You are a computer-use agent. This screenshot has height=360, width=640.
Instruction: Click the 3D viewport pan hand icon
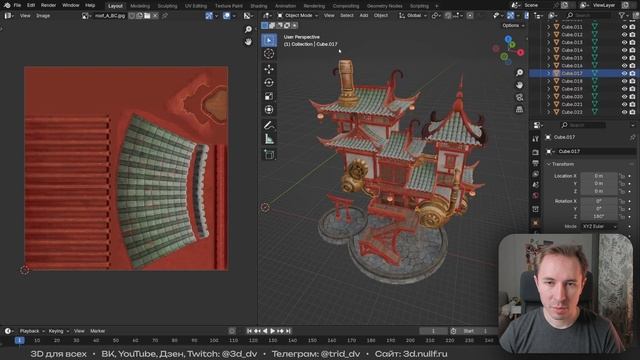pos(519,85)
